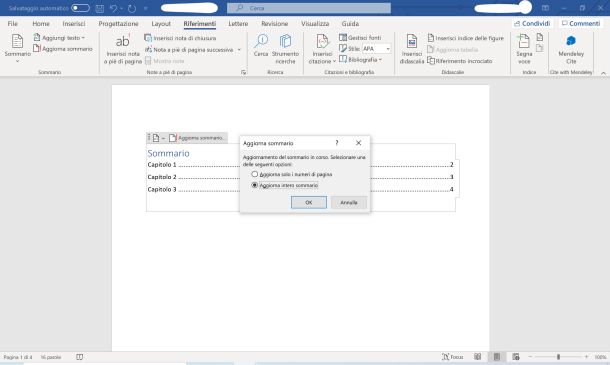This screenshot has height=365, width=610.
Task: Open the Quick Access Toolbar customize arrow
Action: [146, 8]
